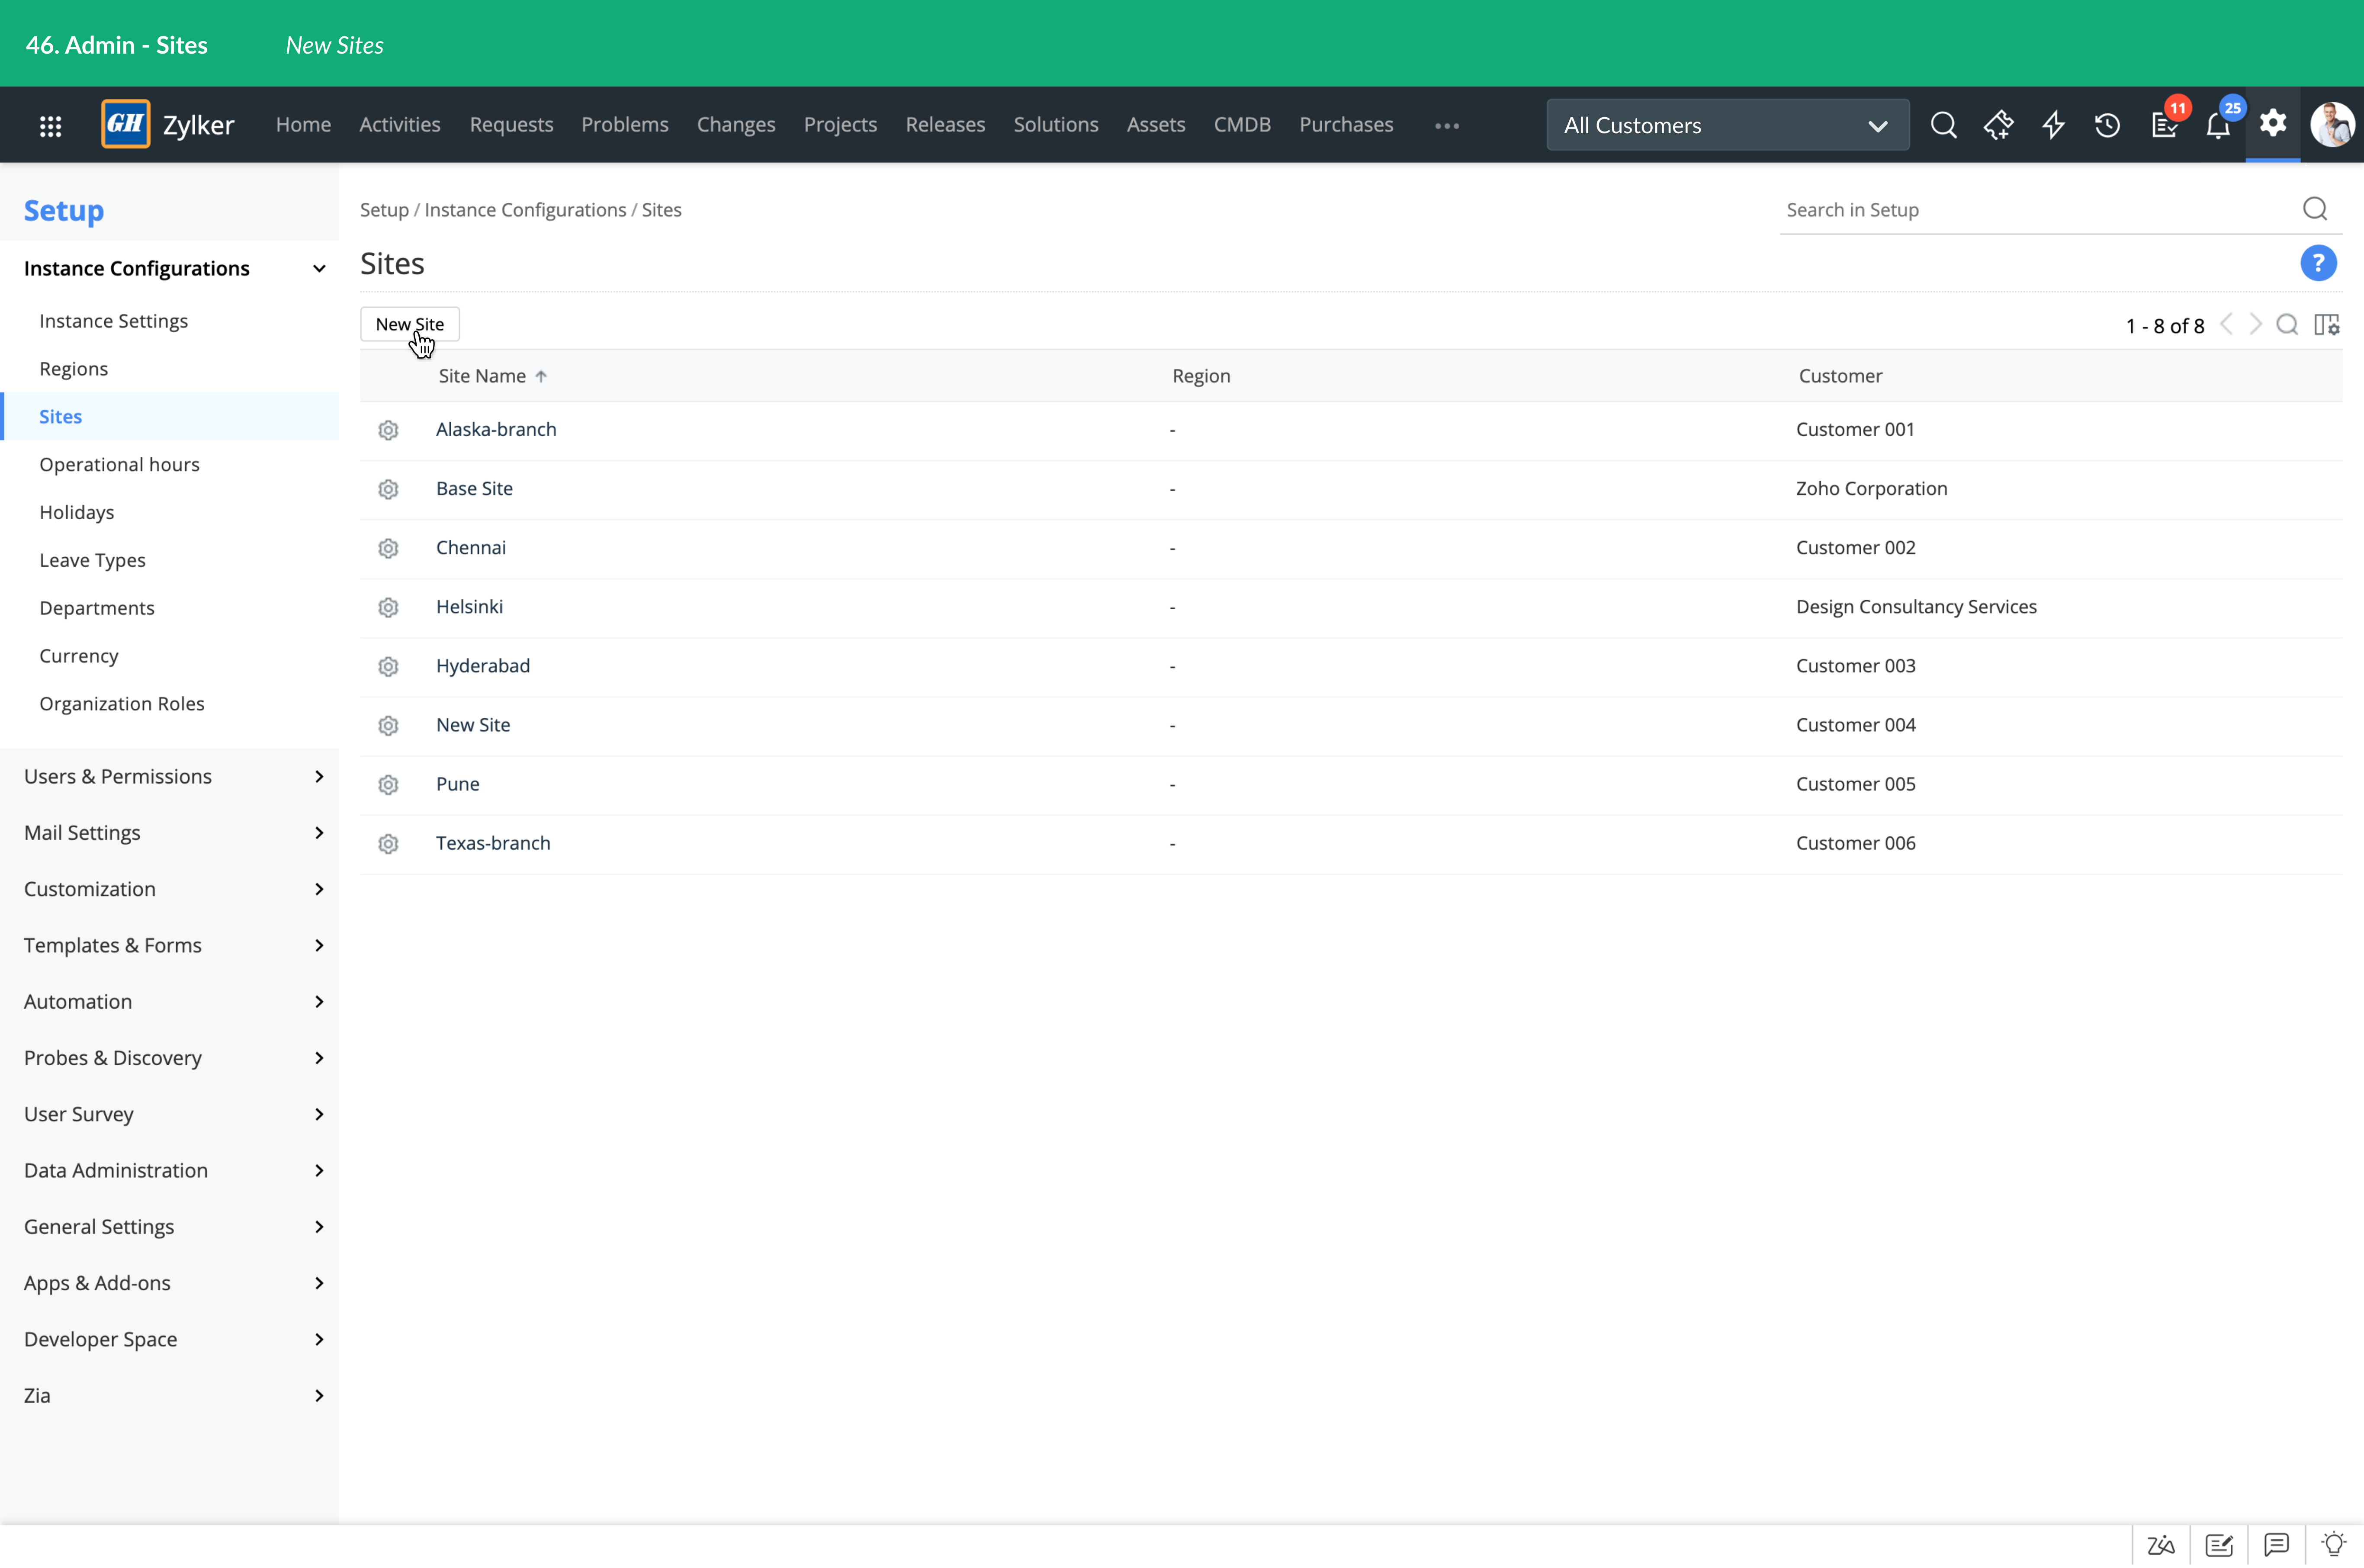Click the search icon in Setup search
The width and height of the screenshot is (2364, 1568).
coord(2315,209)
